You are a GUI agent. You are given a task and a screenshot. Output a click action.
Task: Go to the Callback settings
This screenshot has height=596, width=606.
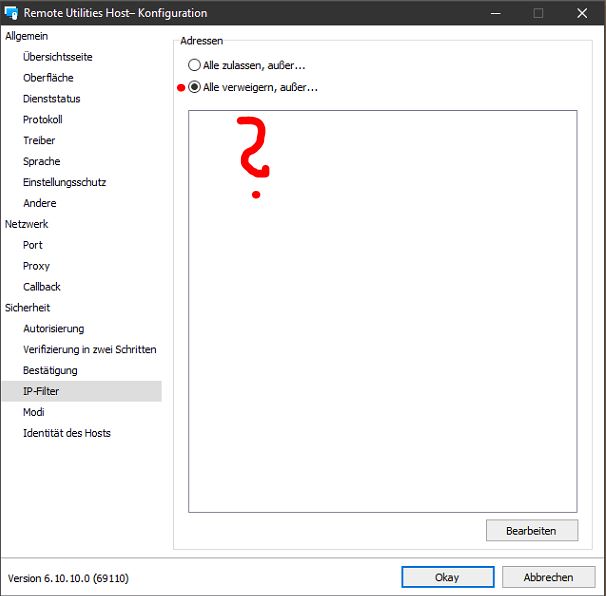42,287
